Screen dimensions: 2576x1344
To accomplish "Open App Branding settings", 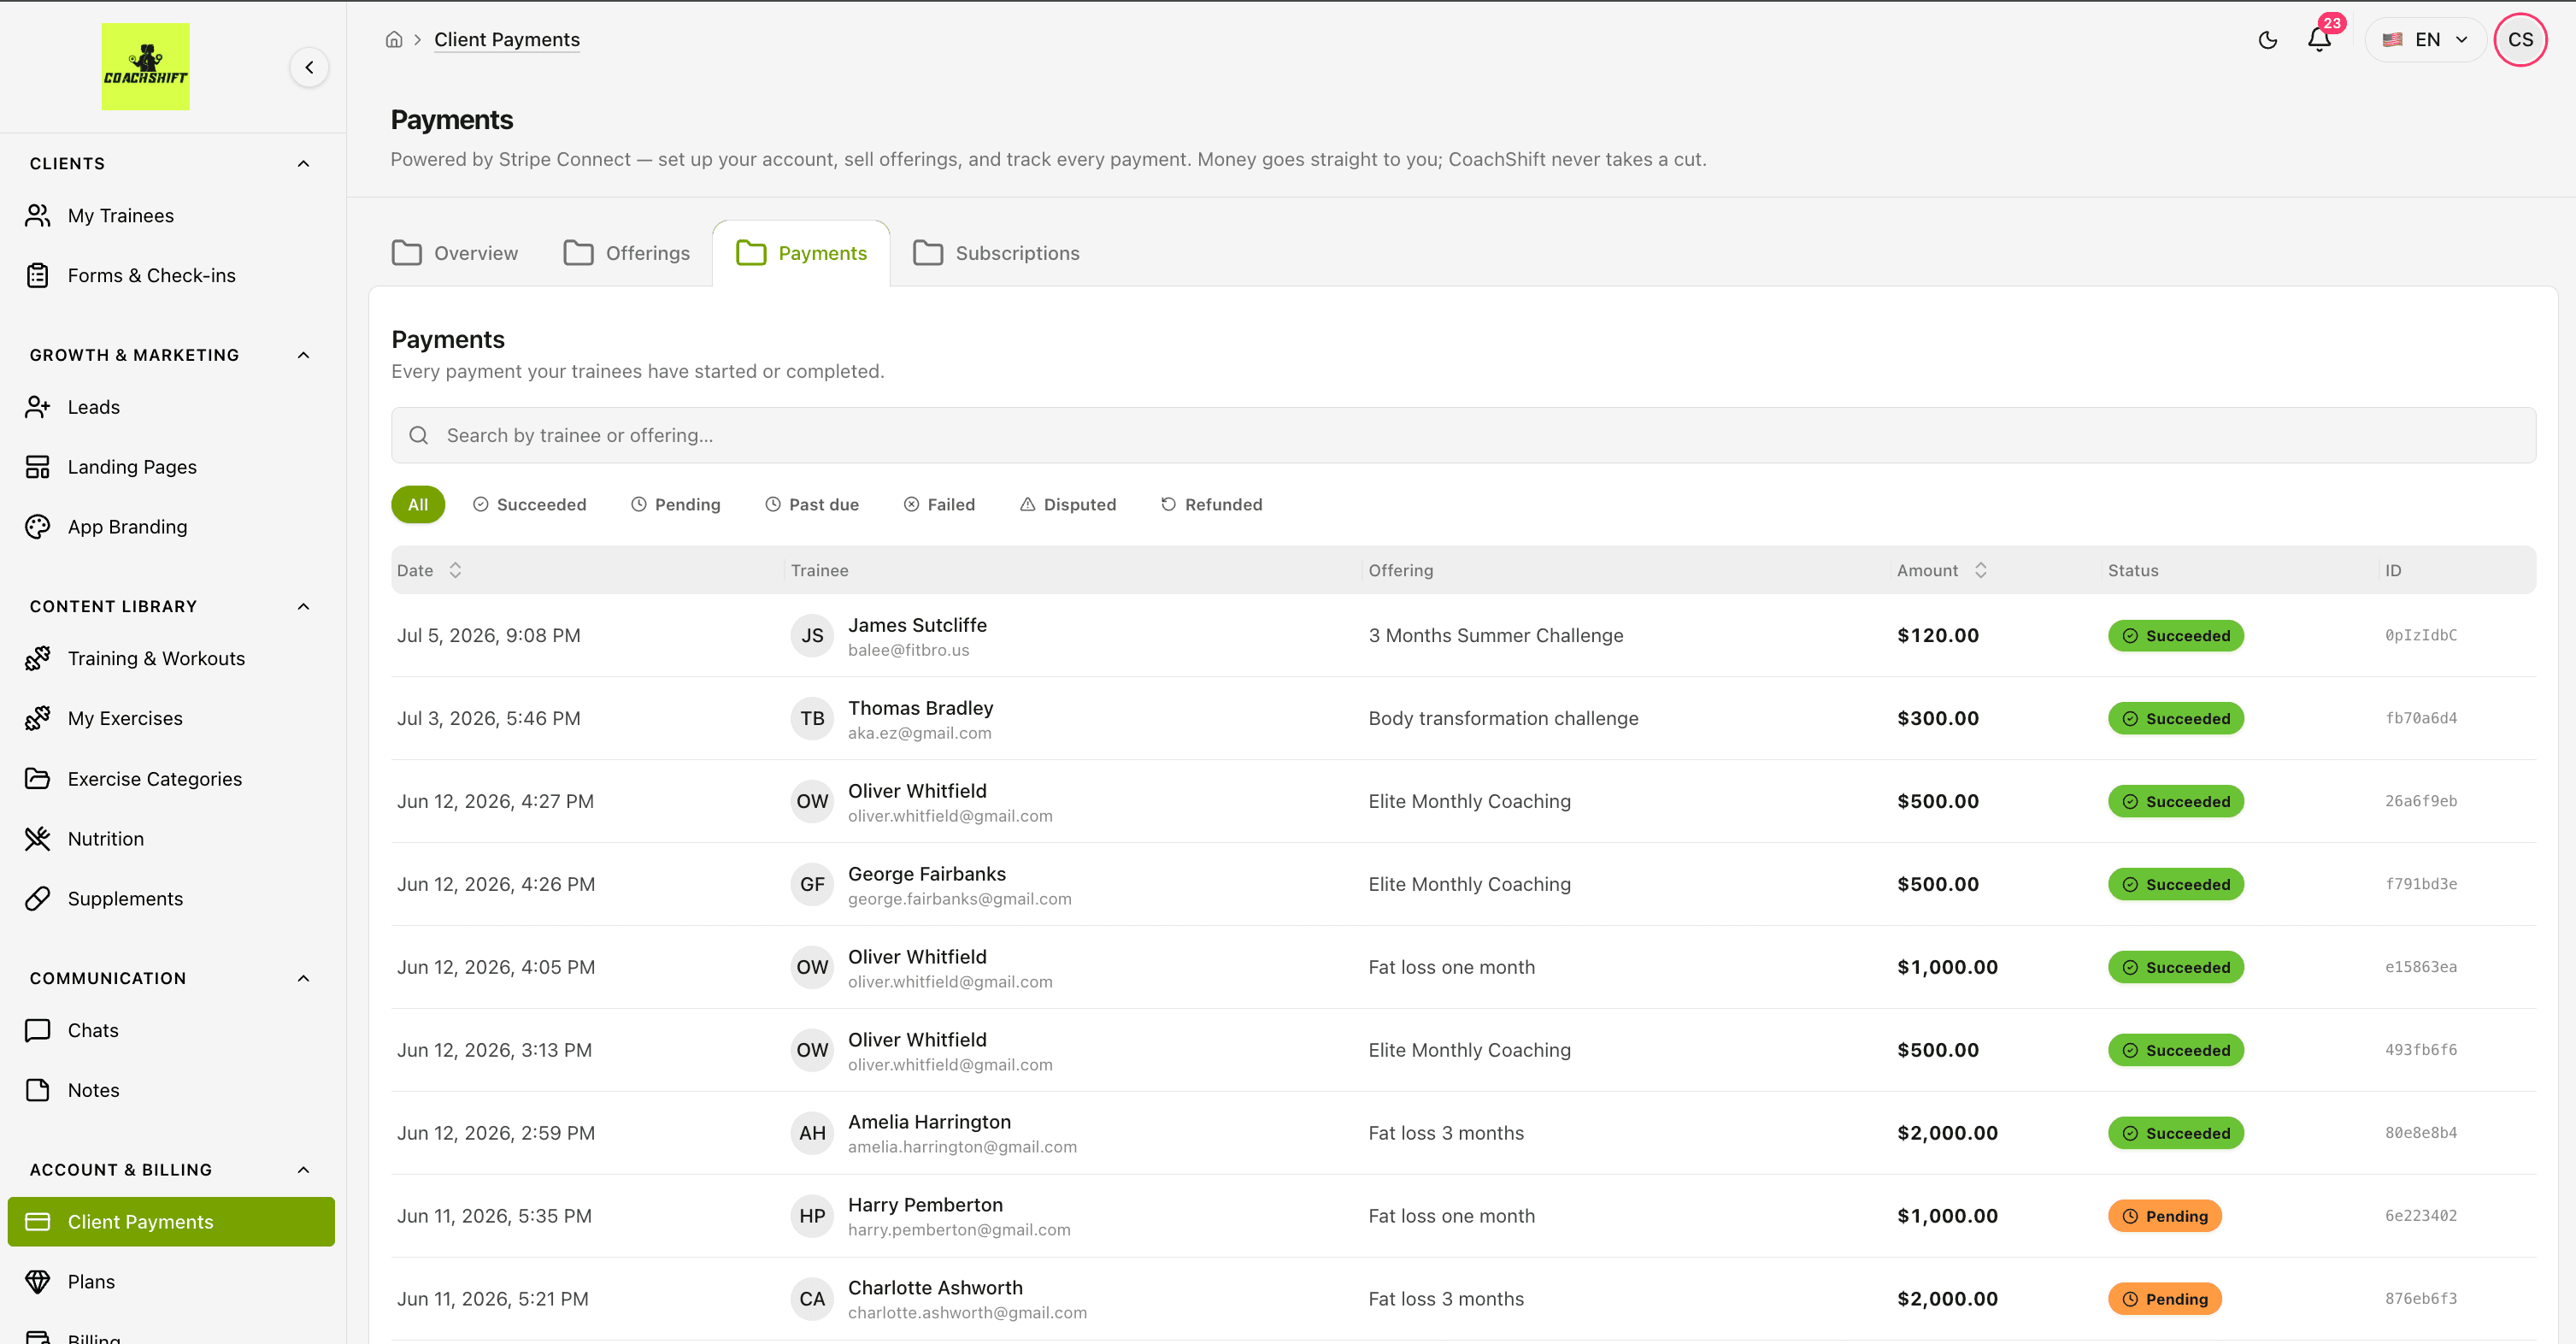I will 171,527.
